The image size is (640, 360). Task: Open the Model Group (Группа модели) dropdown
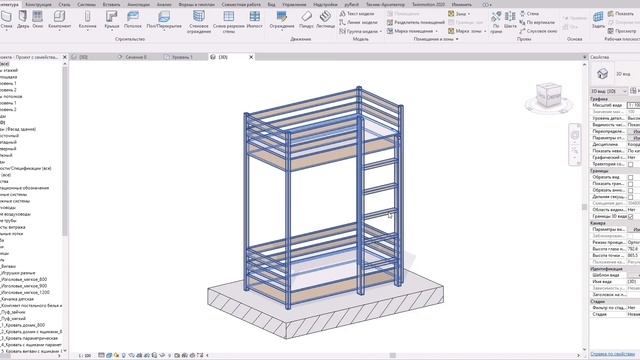click(381, 31)
